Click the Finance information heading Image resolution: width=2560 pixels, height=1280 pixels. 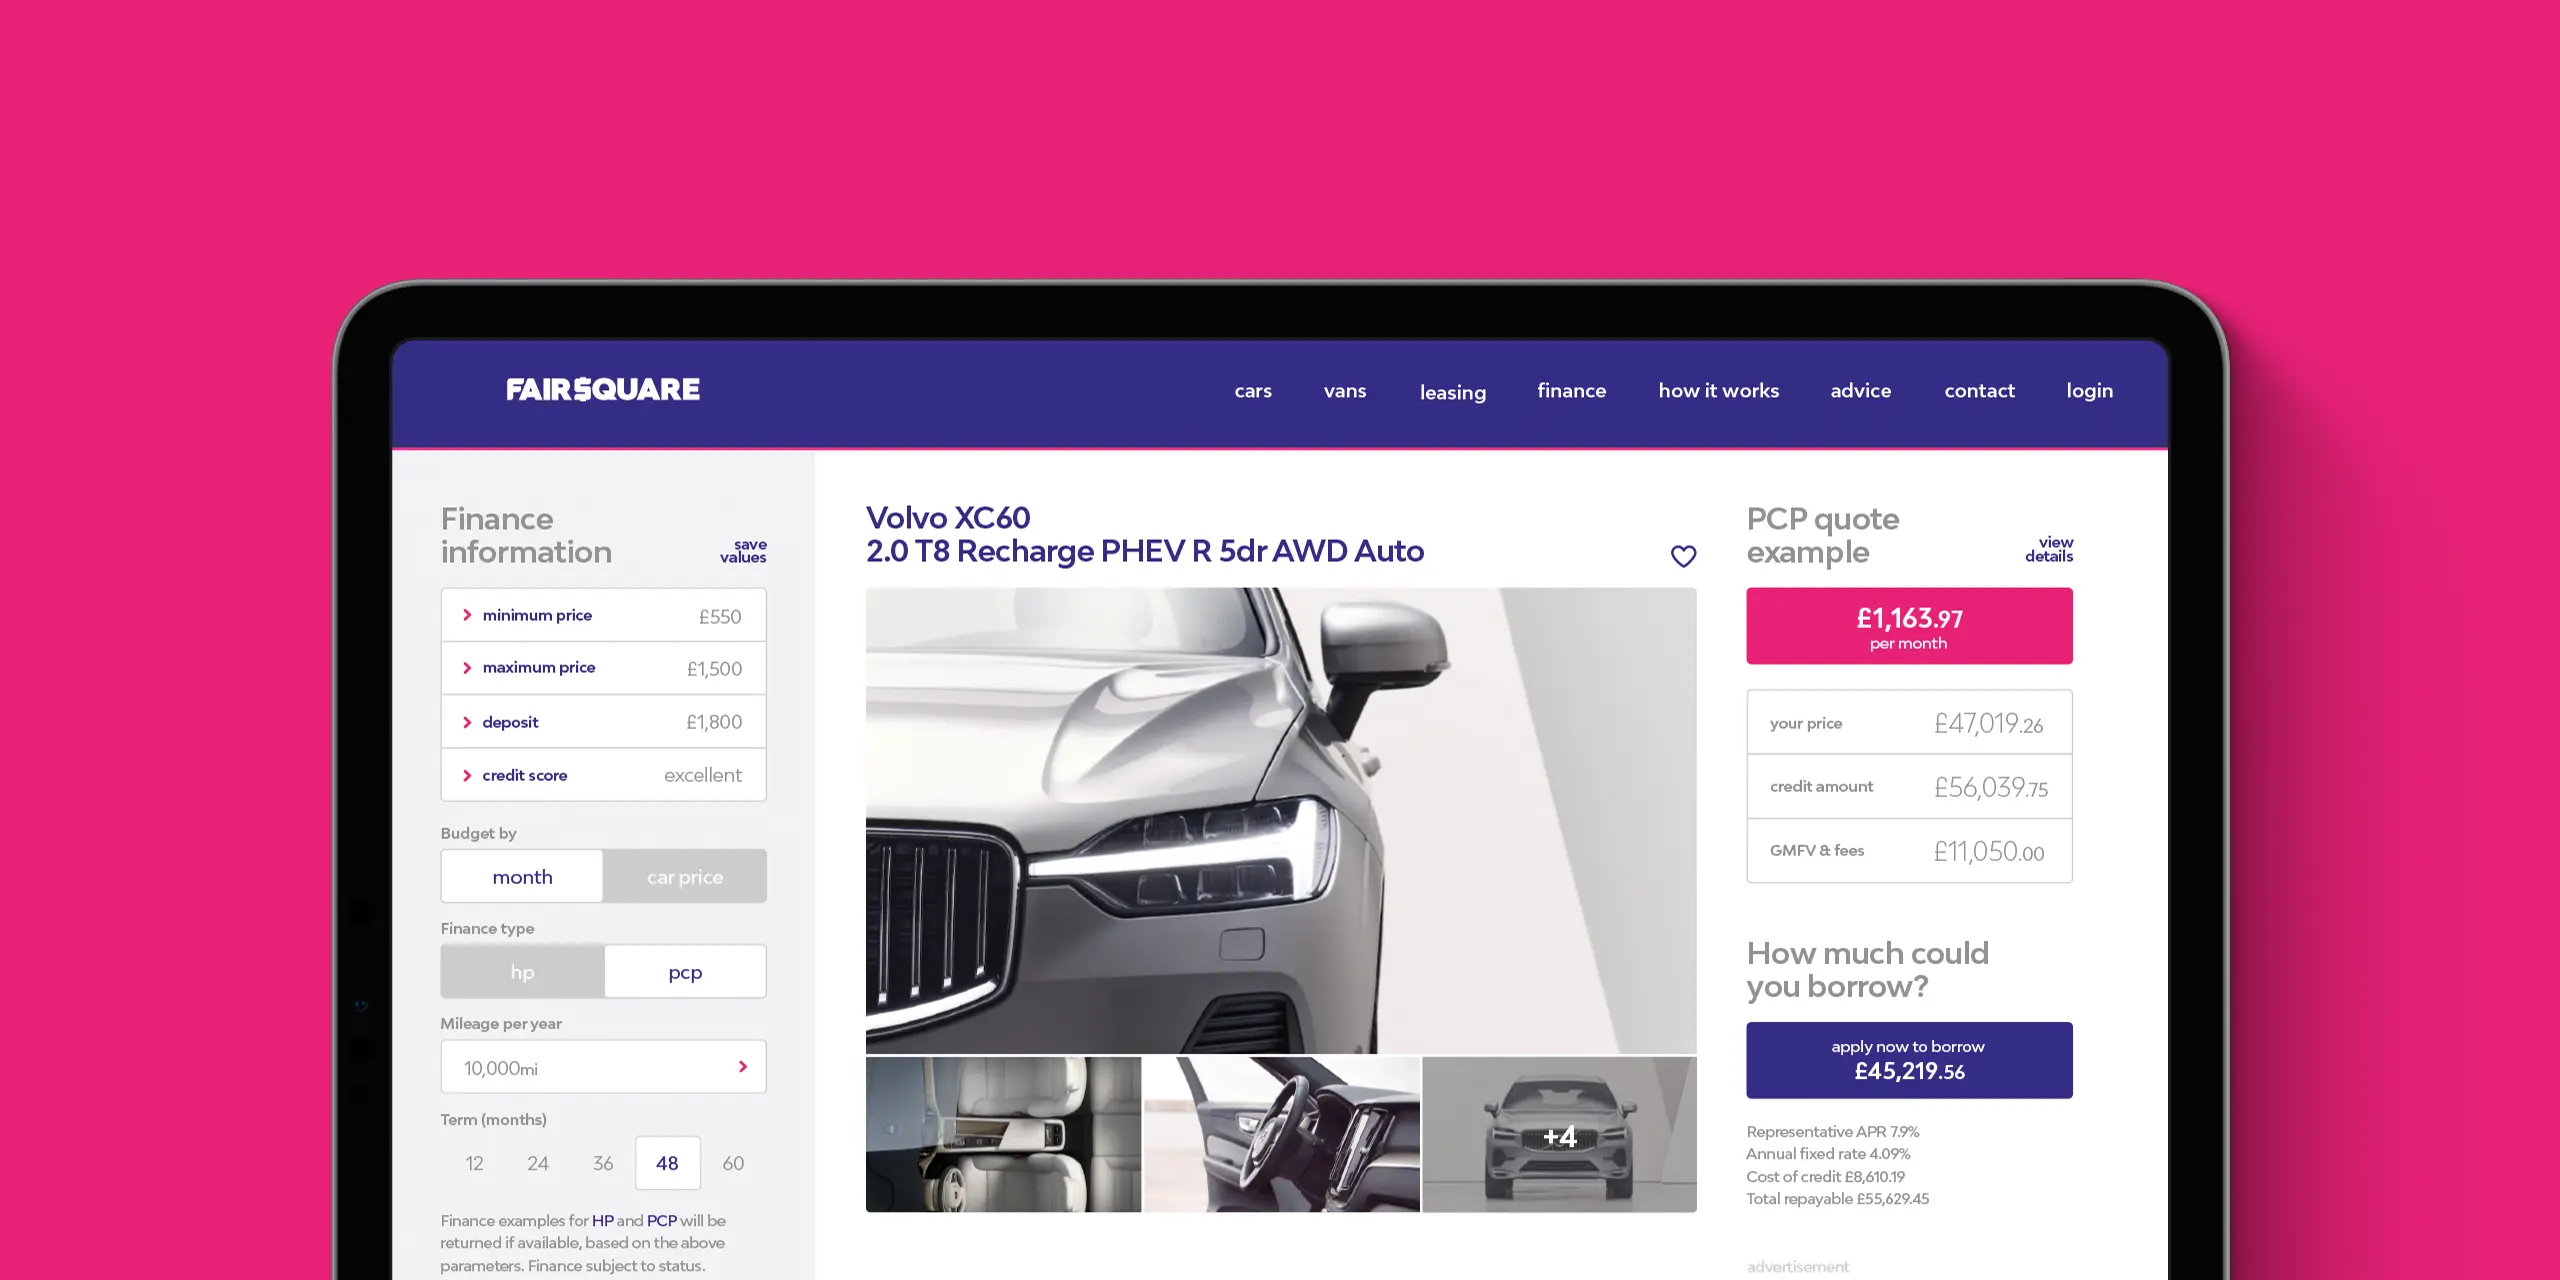click(526, 535)
